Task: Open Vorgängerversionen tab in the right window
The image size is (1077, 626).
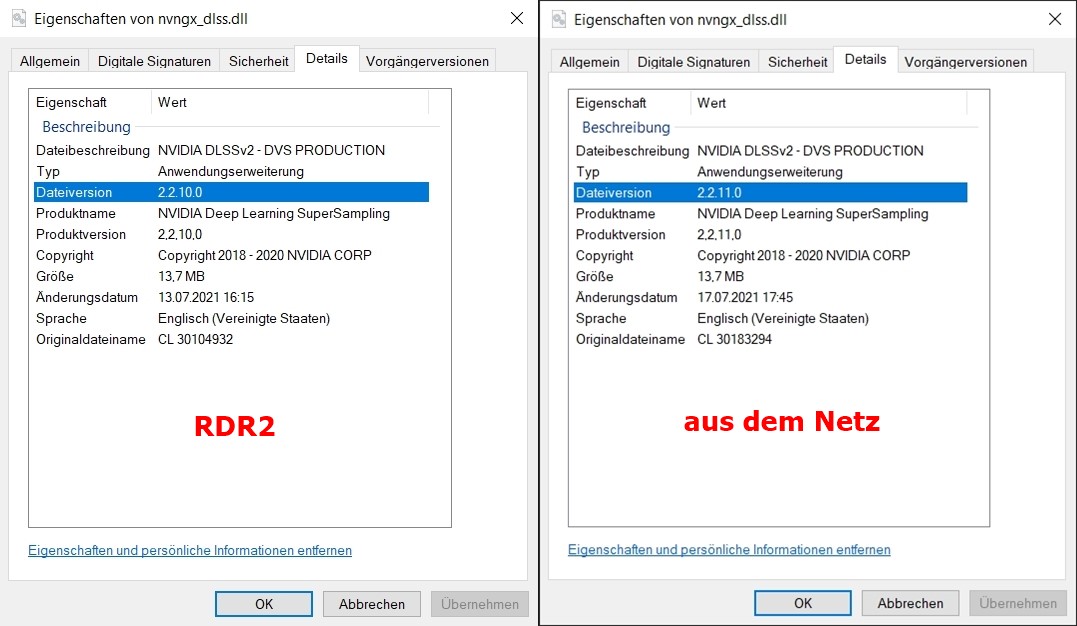Action: click(x=966, y=62)
